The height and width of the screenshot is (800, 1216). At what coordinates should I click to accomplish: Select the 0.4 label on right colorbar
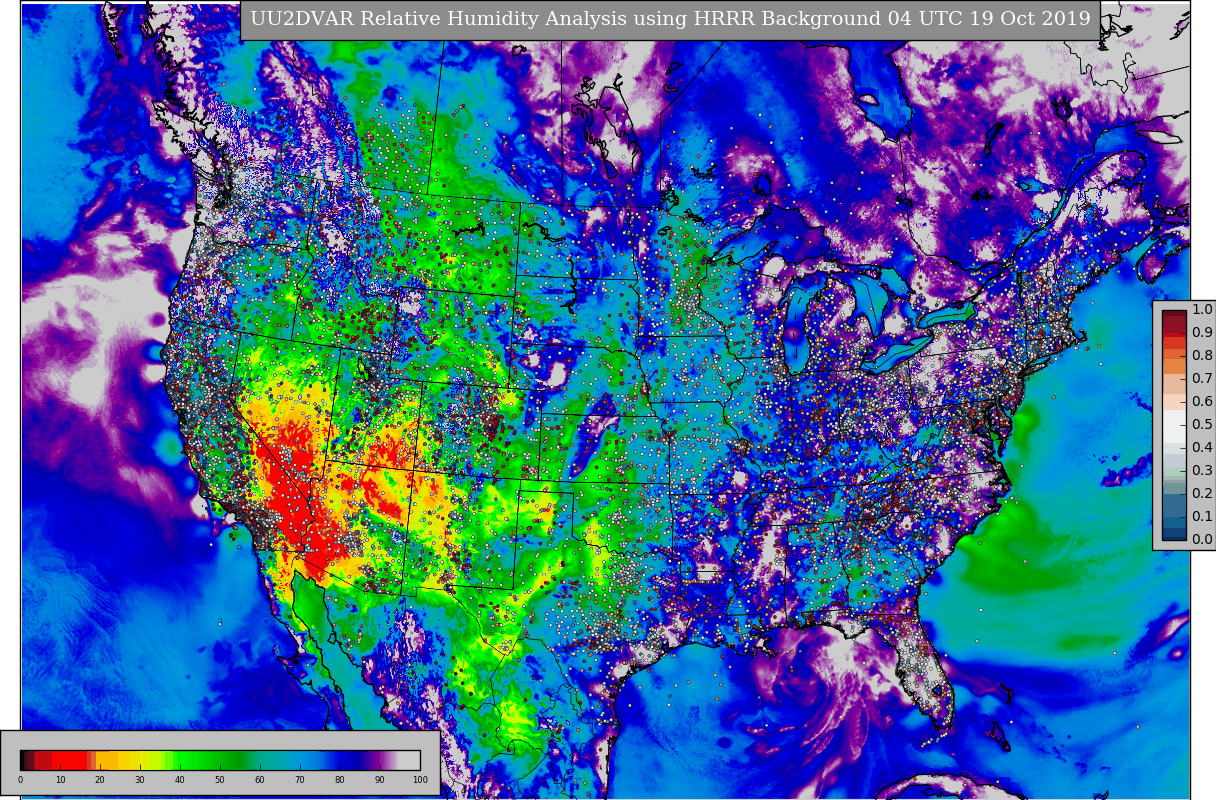click(x=1202, y=448)
